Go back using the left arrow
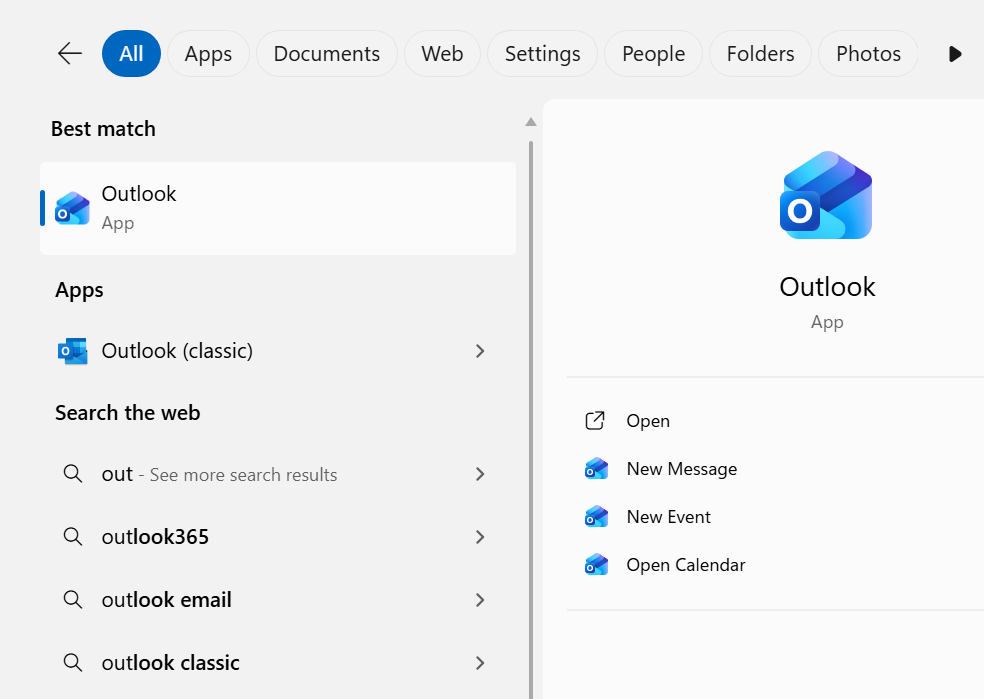 [x=68, y=54]
